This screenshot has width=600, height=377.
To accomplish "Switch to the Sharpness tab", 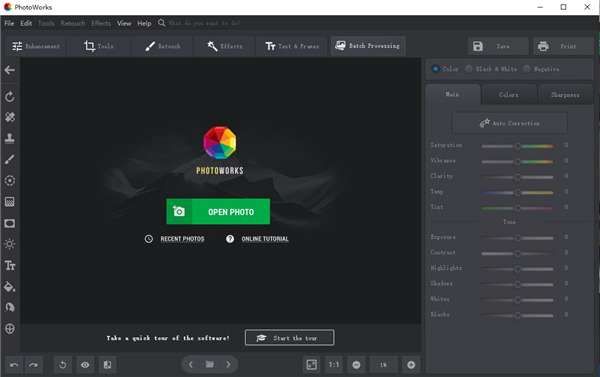I will (x=565, y=95).
